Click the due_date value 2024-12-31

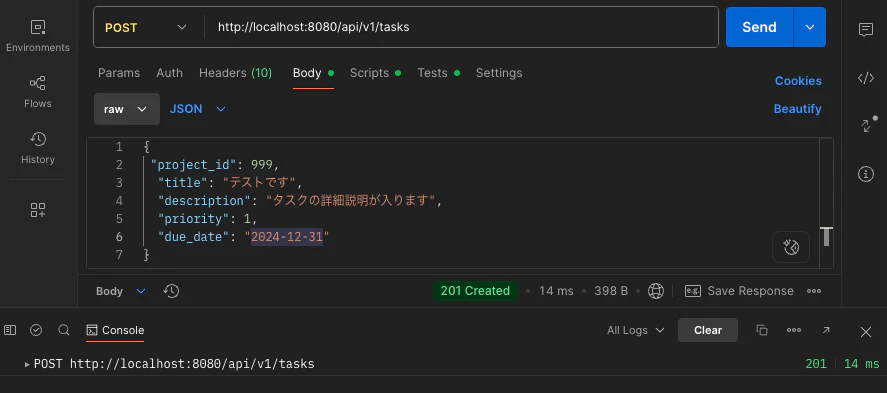click(287, 237)
